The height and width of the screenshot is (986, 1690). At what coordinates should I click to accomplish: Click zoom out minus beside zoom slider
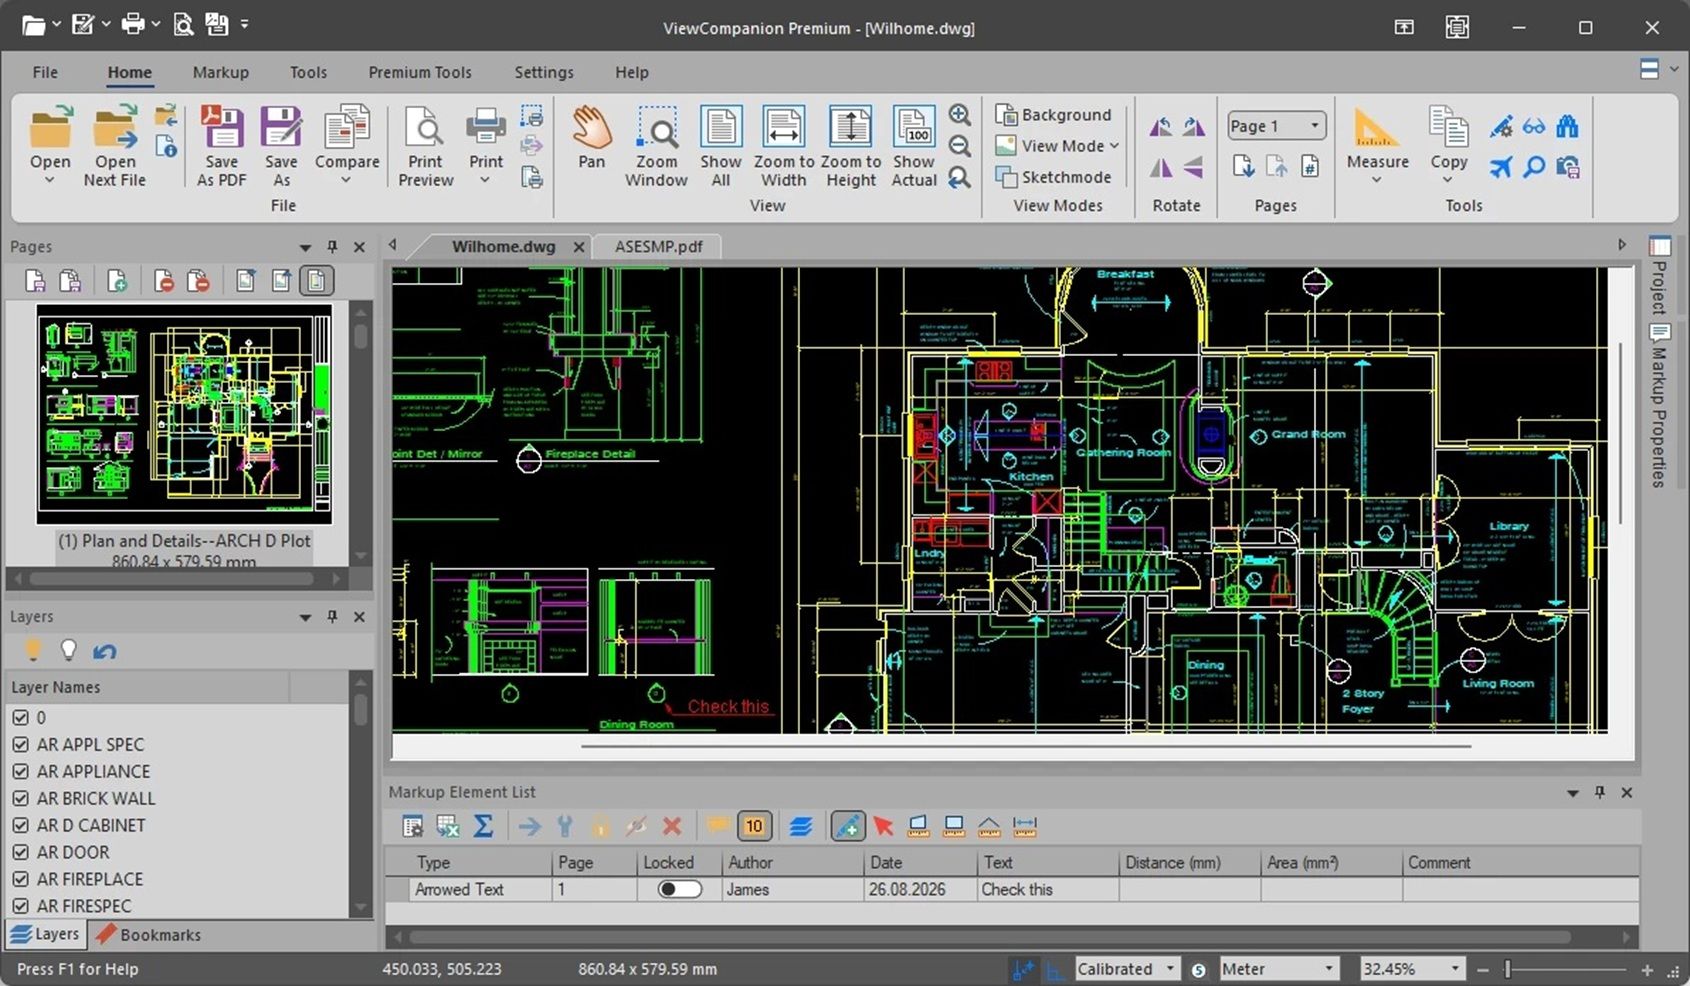click(1483, 969)
